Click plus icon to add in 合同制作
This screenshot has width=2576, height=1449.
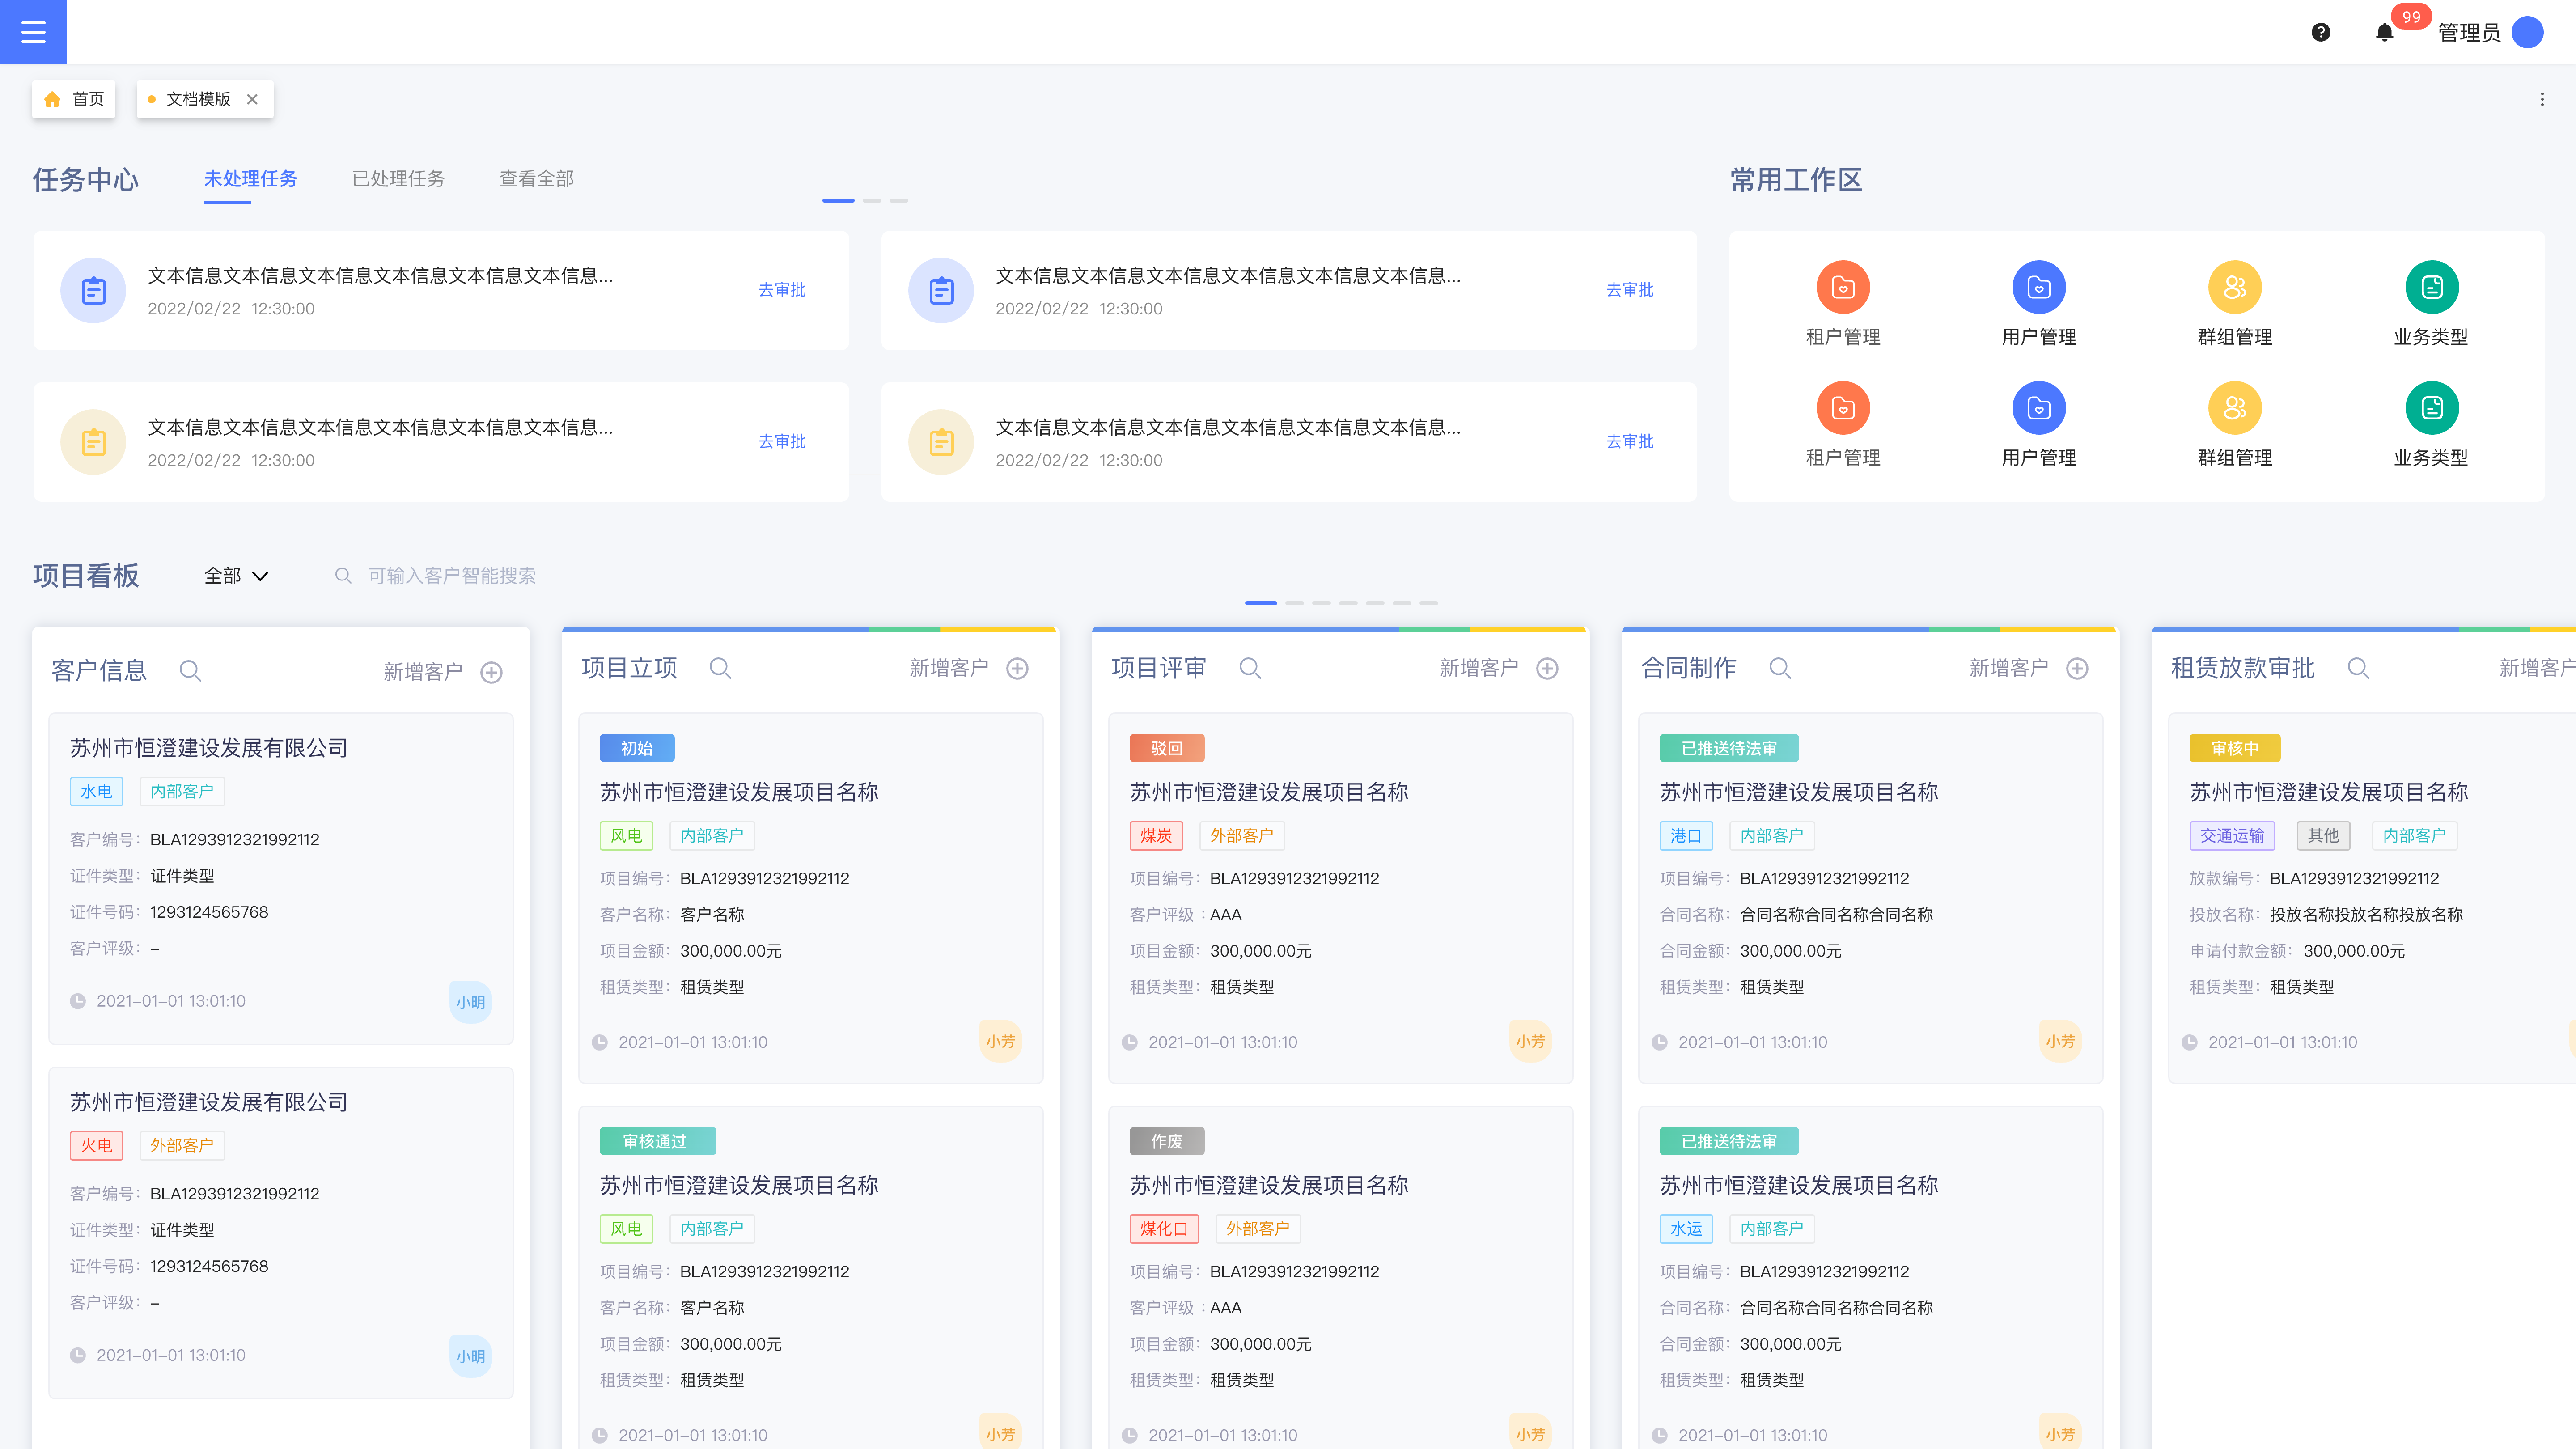2077,668
